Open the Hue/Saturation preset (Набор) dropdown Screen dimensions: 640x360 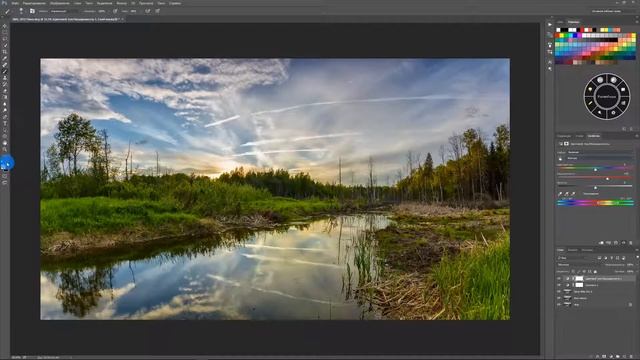point(600,152)
